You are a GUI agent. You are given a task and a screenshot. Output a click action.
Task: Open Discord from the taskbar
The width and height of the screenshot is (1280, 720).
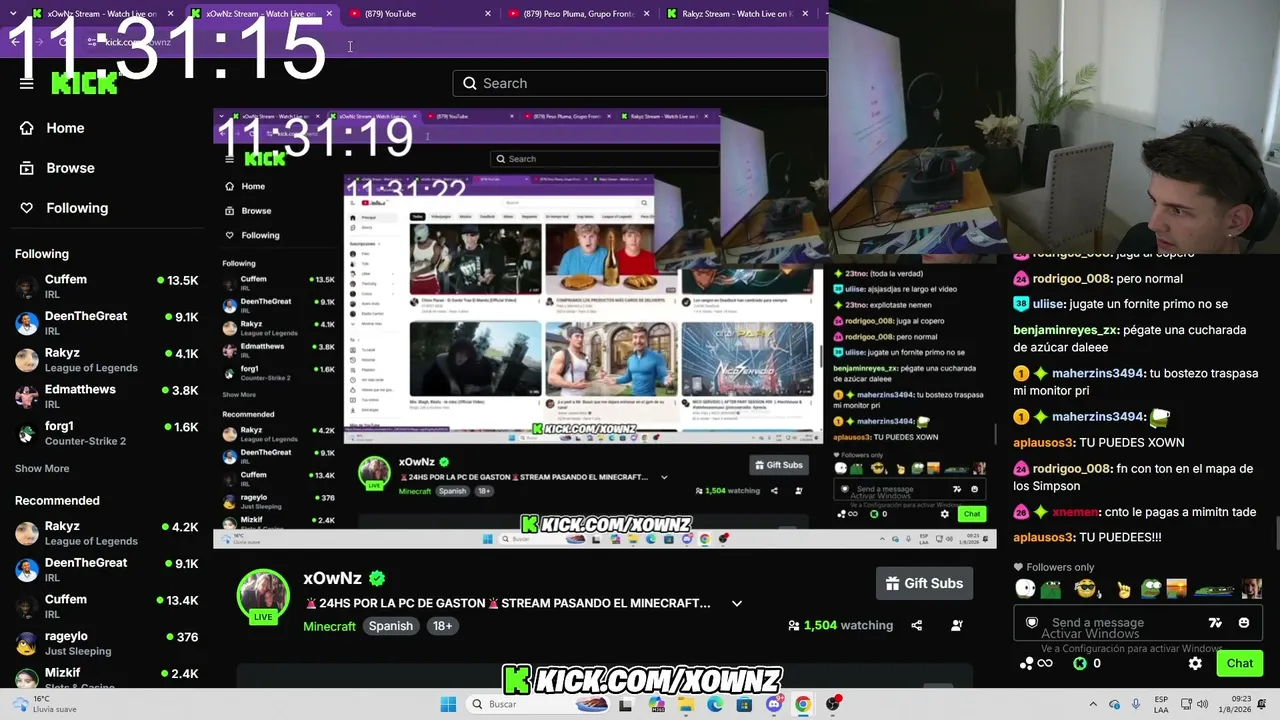coord(773,704)
